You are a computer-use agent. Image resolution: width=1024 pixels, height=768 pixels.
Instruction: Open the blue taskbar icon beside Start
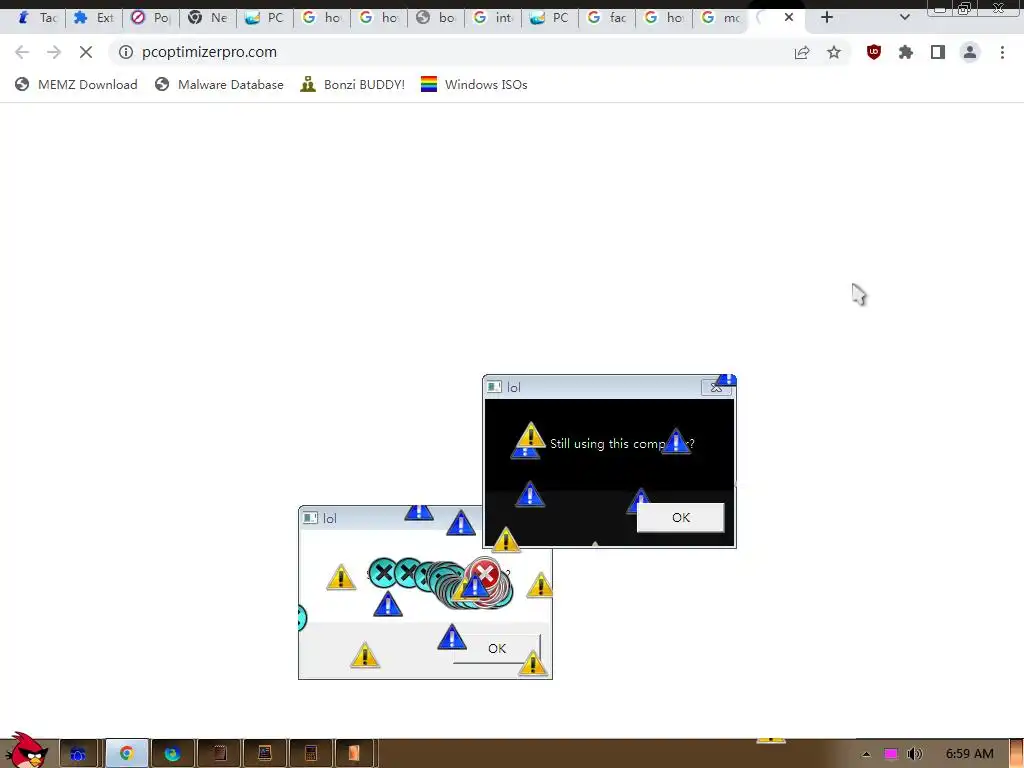tap(78, 754)
